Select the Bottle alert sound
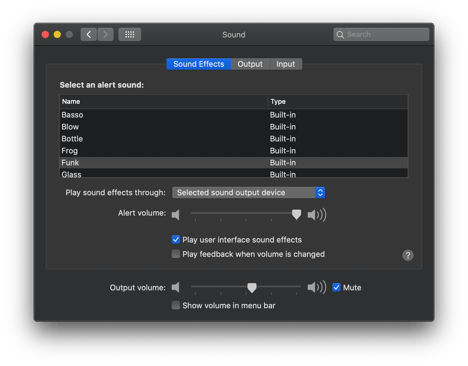468x366 pixels. [x=234, y=139]
